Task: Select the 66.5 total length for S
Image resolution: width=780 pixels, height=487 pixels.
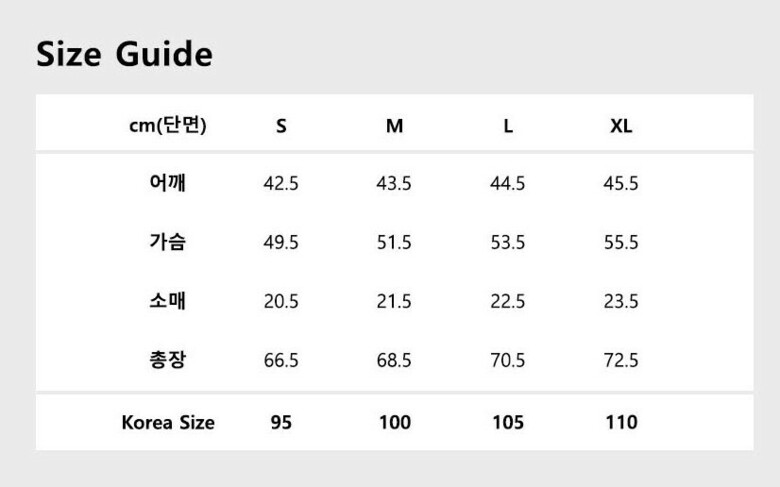Action: click(x=281, y=361)
